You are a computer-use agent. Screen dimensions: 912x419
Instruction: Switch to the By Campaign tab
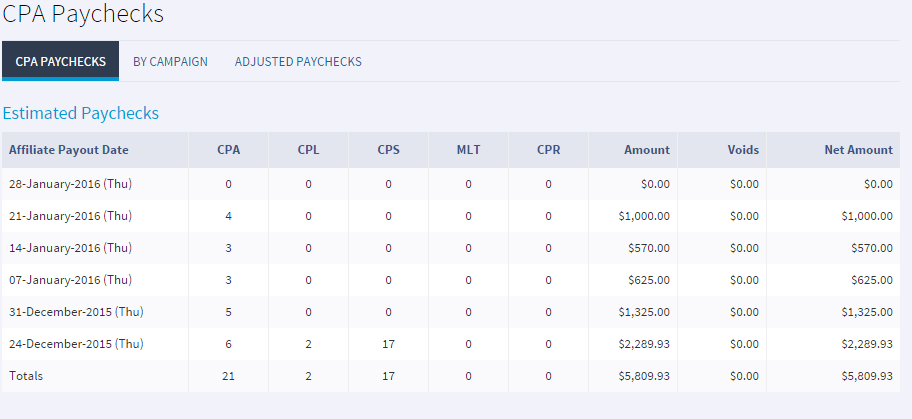(x=170, y=61)
